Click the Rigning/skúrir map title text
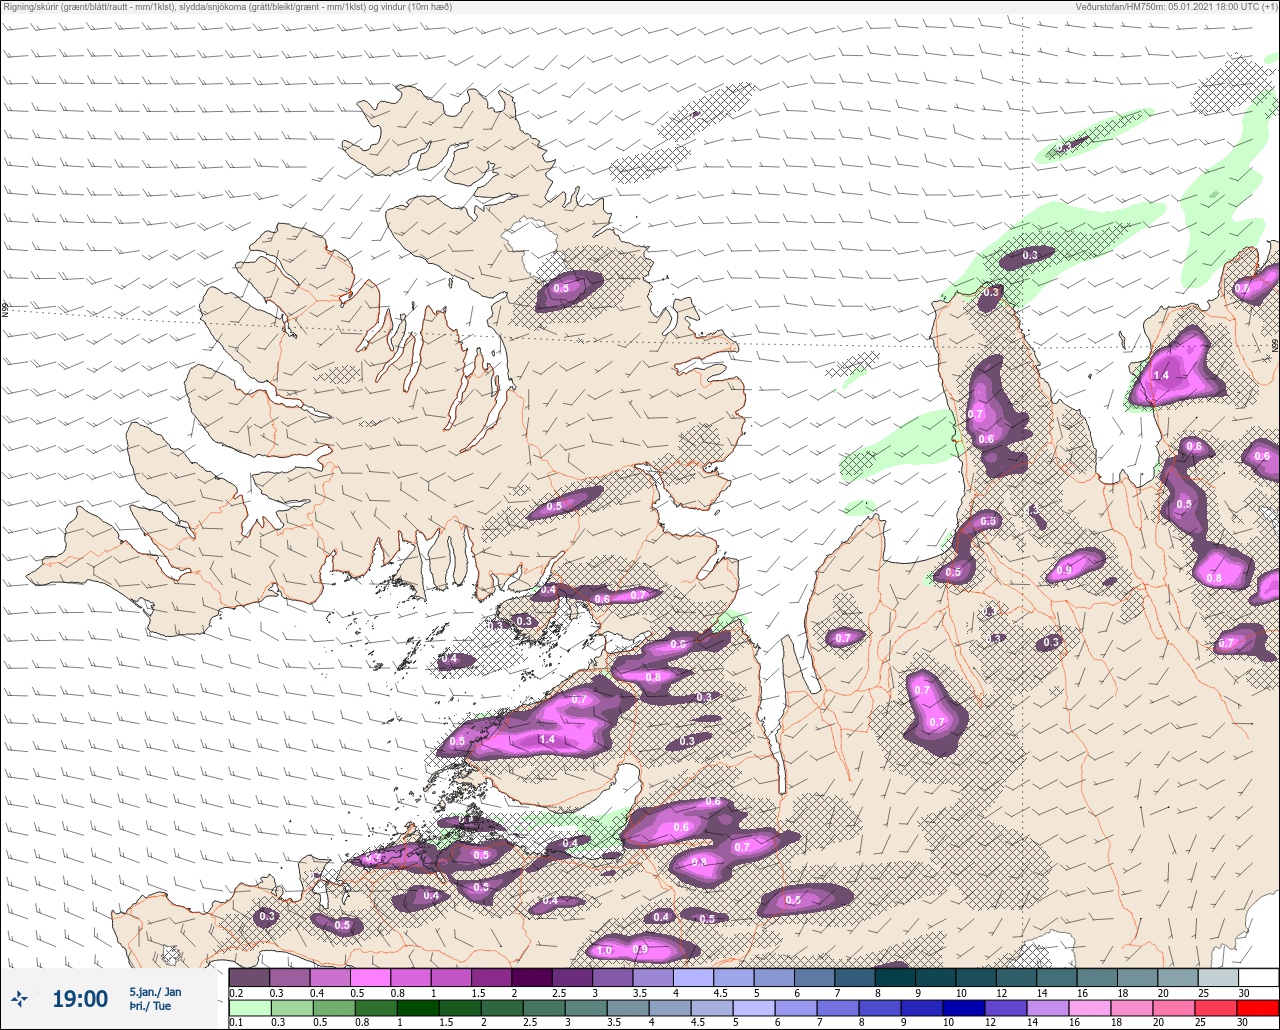Viewport: 1280px width, 1030px height. click(x=227, y=6)
